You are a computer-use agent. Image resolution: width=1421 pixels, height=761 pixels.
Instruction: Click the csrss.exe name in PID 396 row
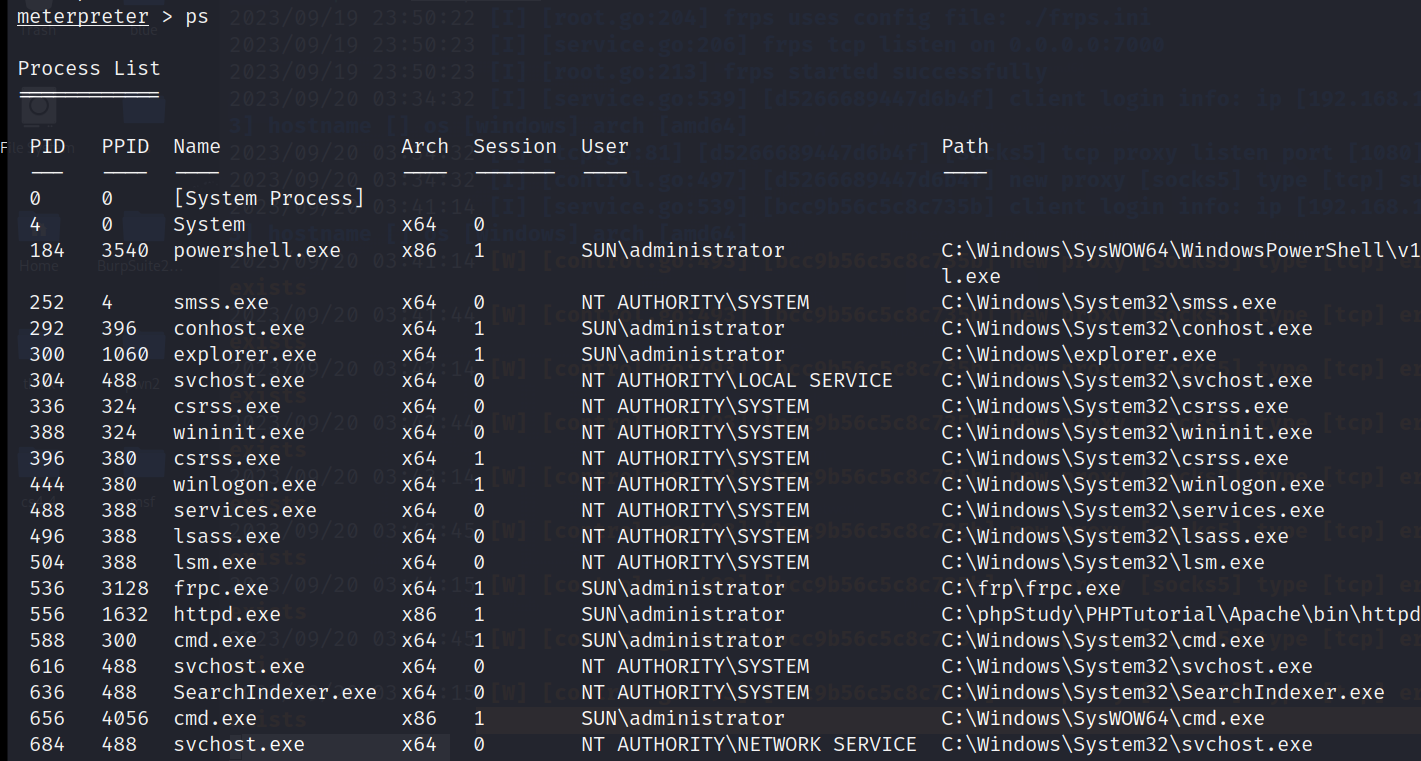227,458
